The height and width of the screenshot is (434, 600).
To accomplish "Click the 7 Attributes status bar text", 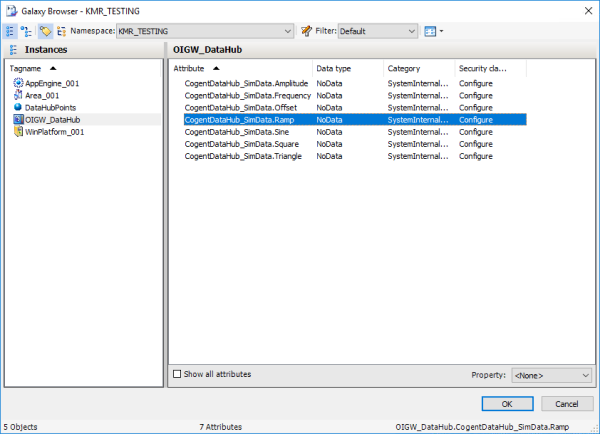I will tap(220, 427).
